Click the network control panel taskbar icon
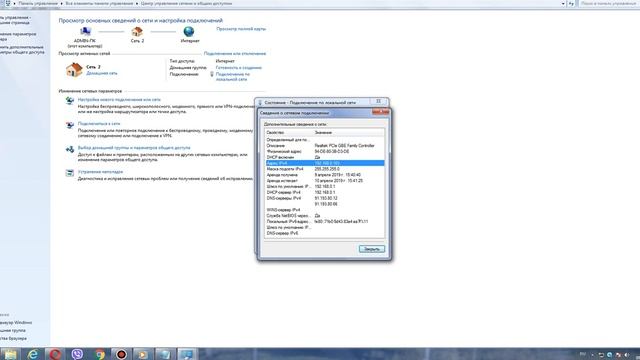This screenshot has height=360, width=640. (187, 354)
